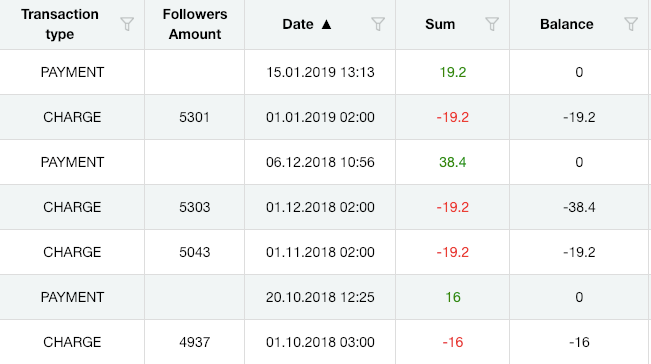Select the PAYMENT row dated 15.01.2019

pyautogui.click(x=326, y=72)
